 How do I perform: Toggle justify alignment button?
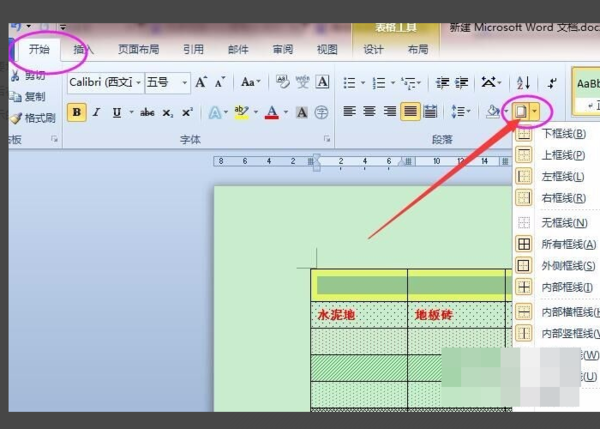point(410,112)
